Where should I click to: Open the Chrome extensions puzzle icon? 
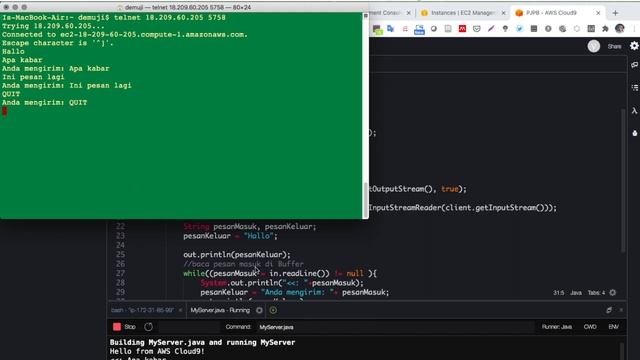tap(605, 29)
